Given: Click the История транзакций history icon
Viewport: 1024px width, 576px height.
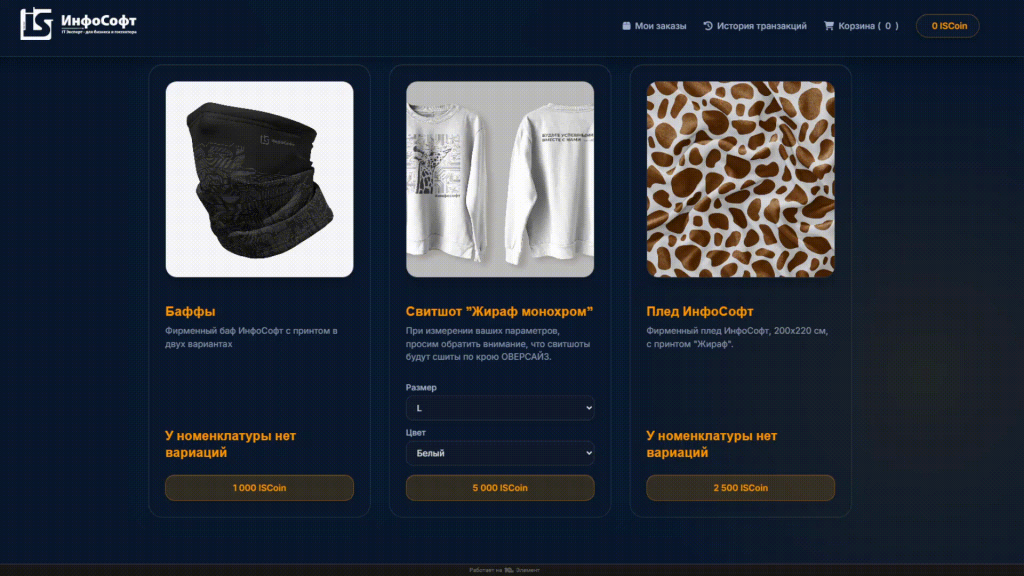Looking at the screenshot, I should (708, 26).
